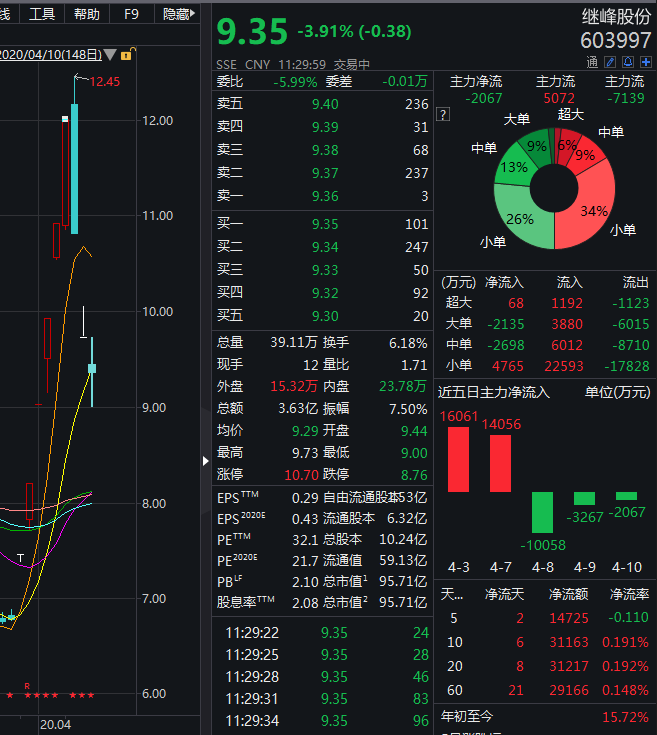
Task: Click the T marker on the chart
Action: point(20,558)
